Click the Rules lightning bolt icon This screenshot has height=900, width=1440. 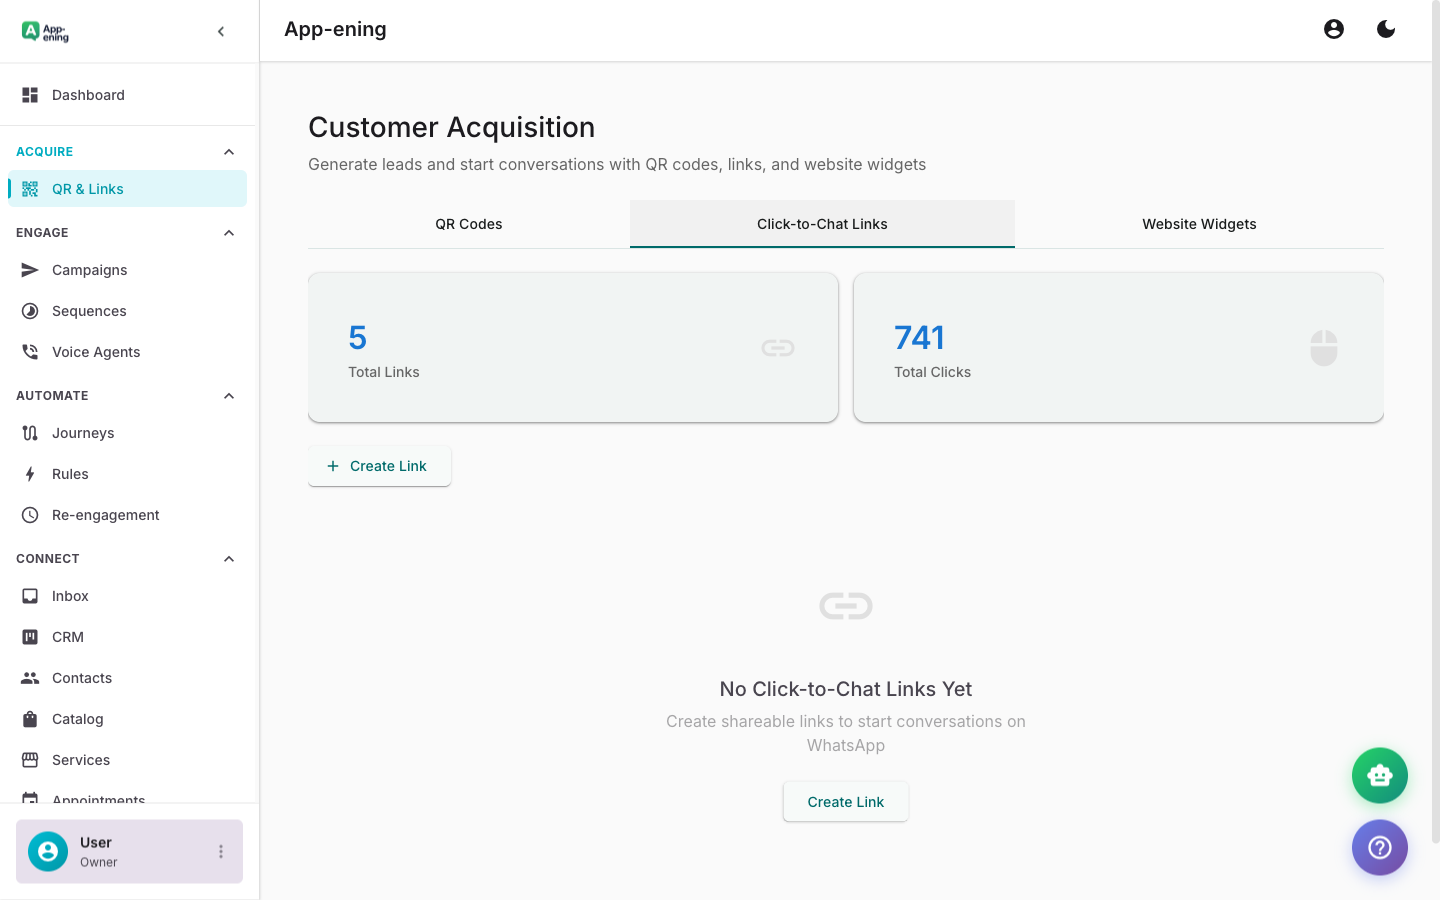click(x=30, y=473)
